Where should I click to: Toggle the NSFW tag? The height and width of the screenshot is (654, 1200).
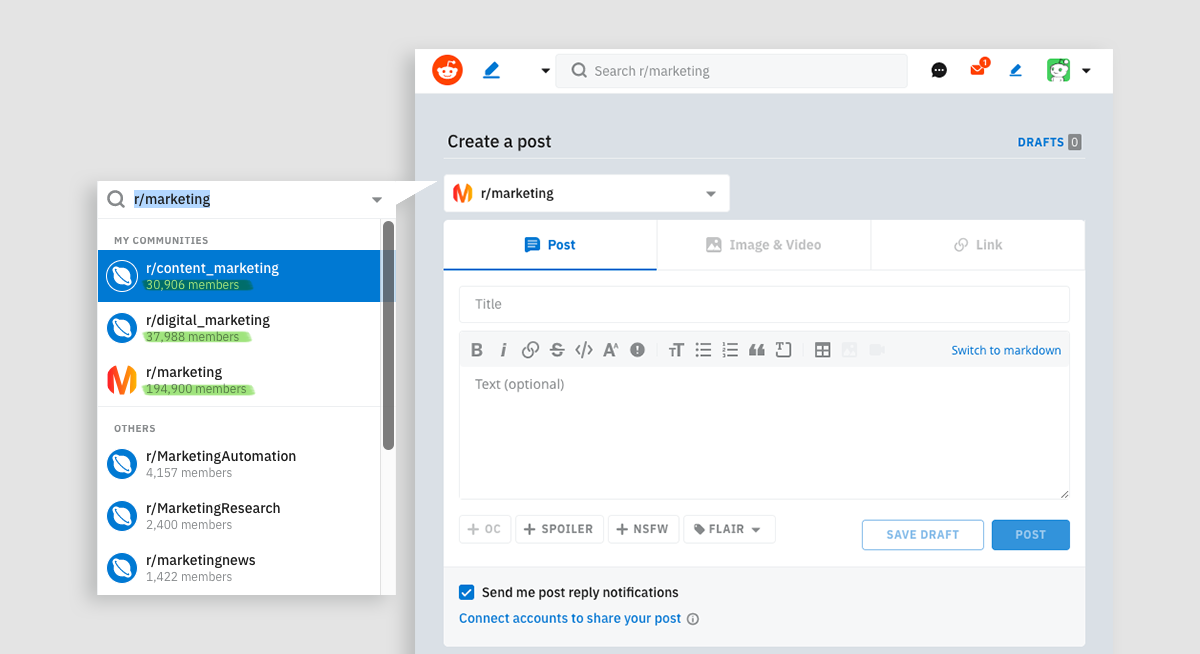click(x=644, y=529)
